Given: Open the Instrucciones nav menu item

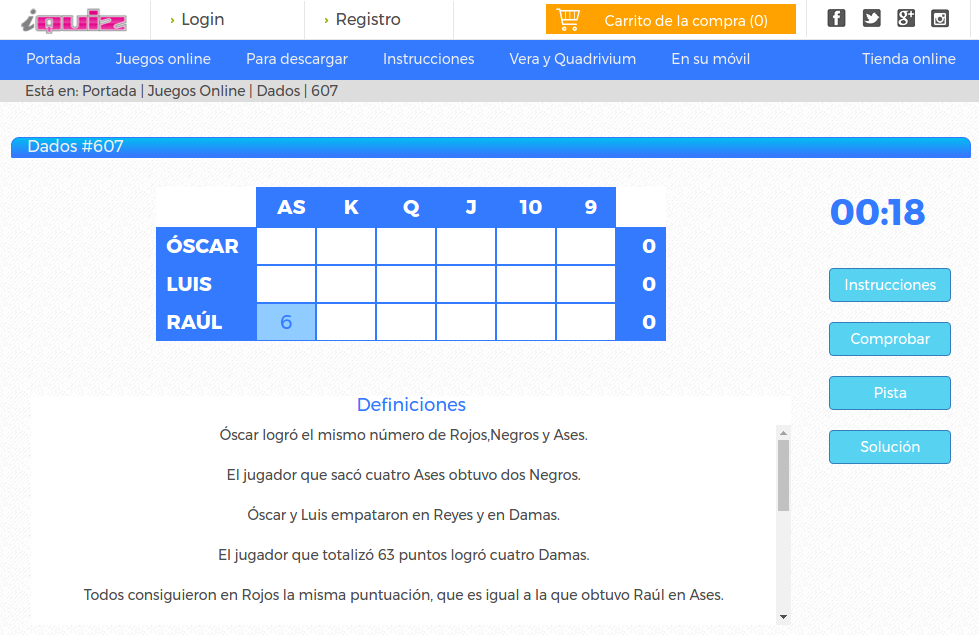Looking at the screenshot, I should coord(428,59).
